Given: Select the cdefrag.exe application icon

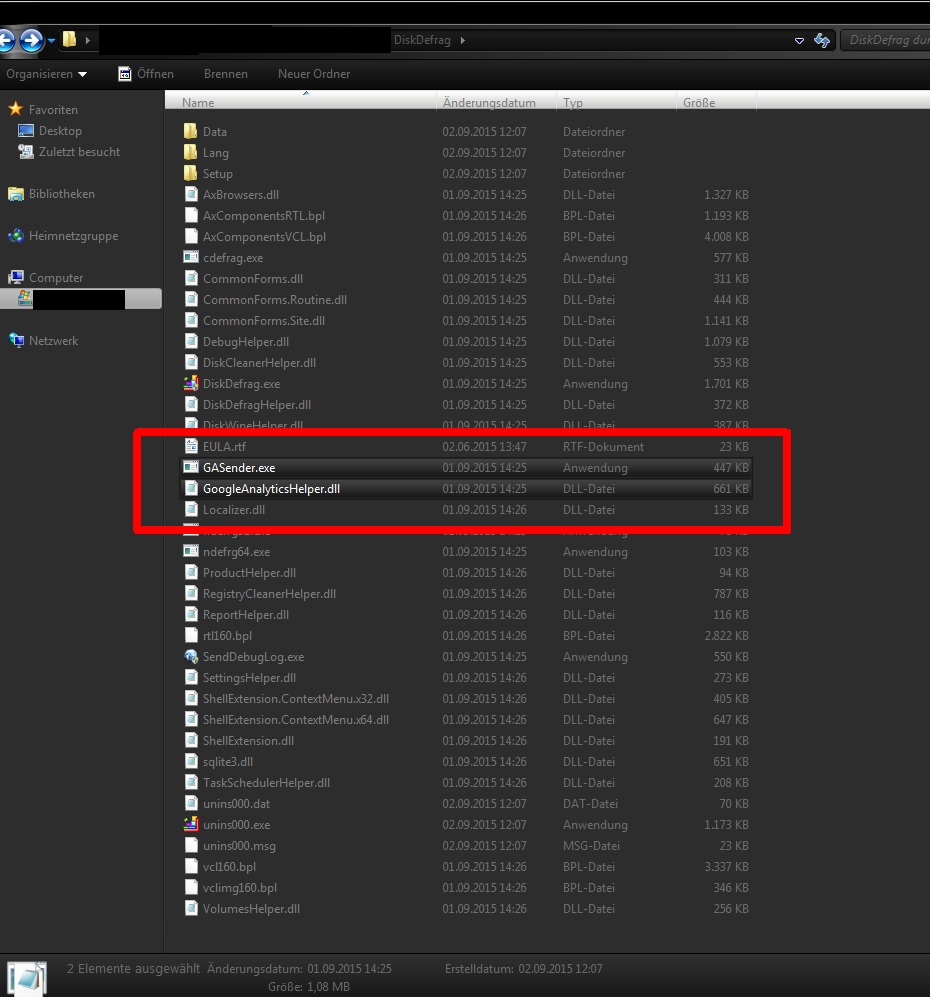Looking at the screenshot, I should [191, 257].
